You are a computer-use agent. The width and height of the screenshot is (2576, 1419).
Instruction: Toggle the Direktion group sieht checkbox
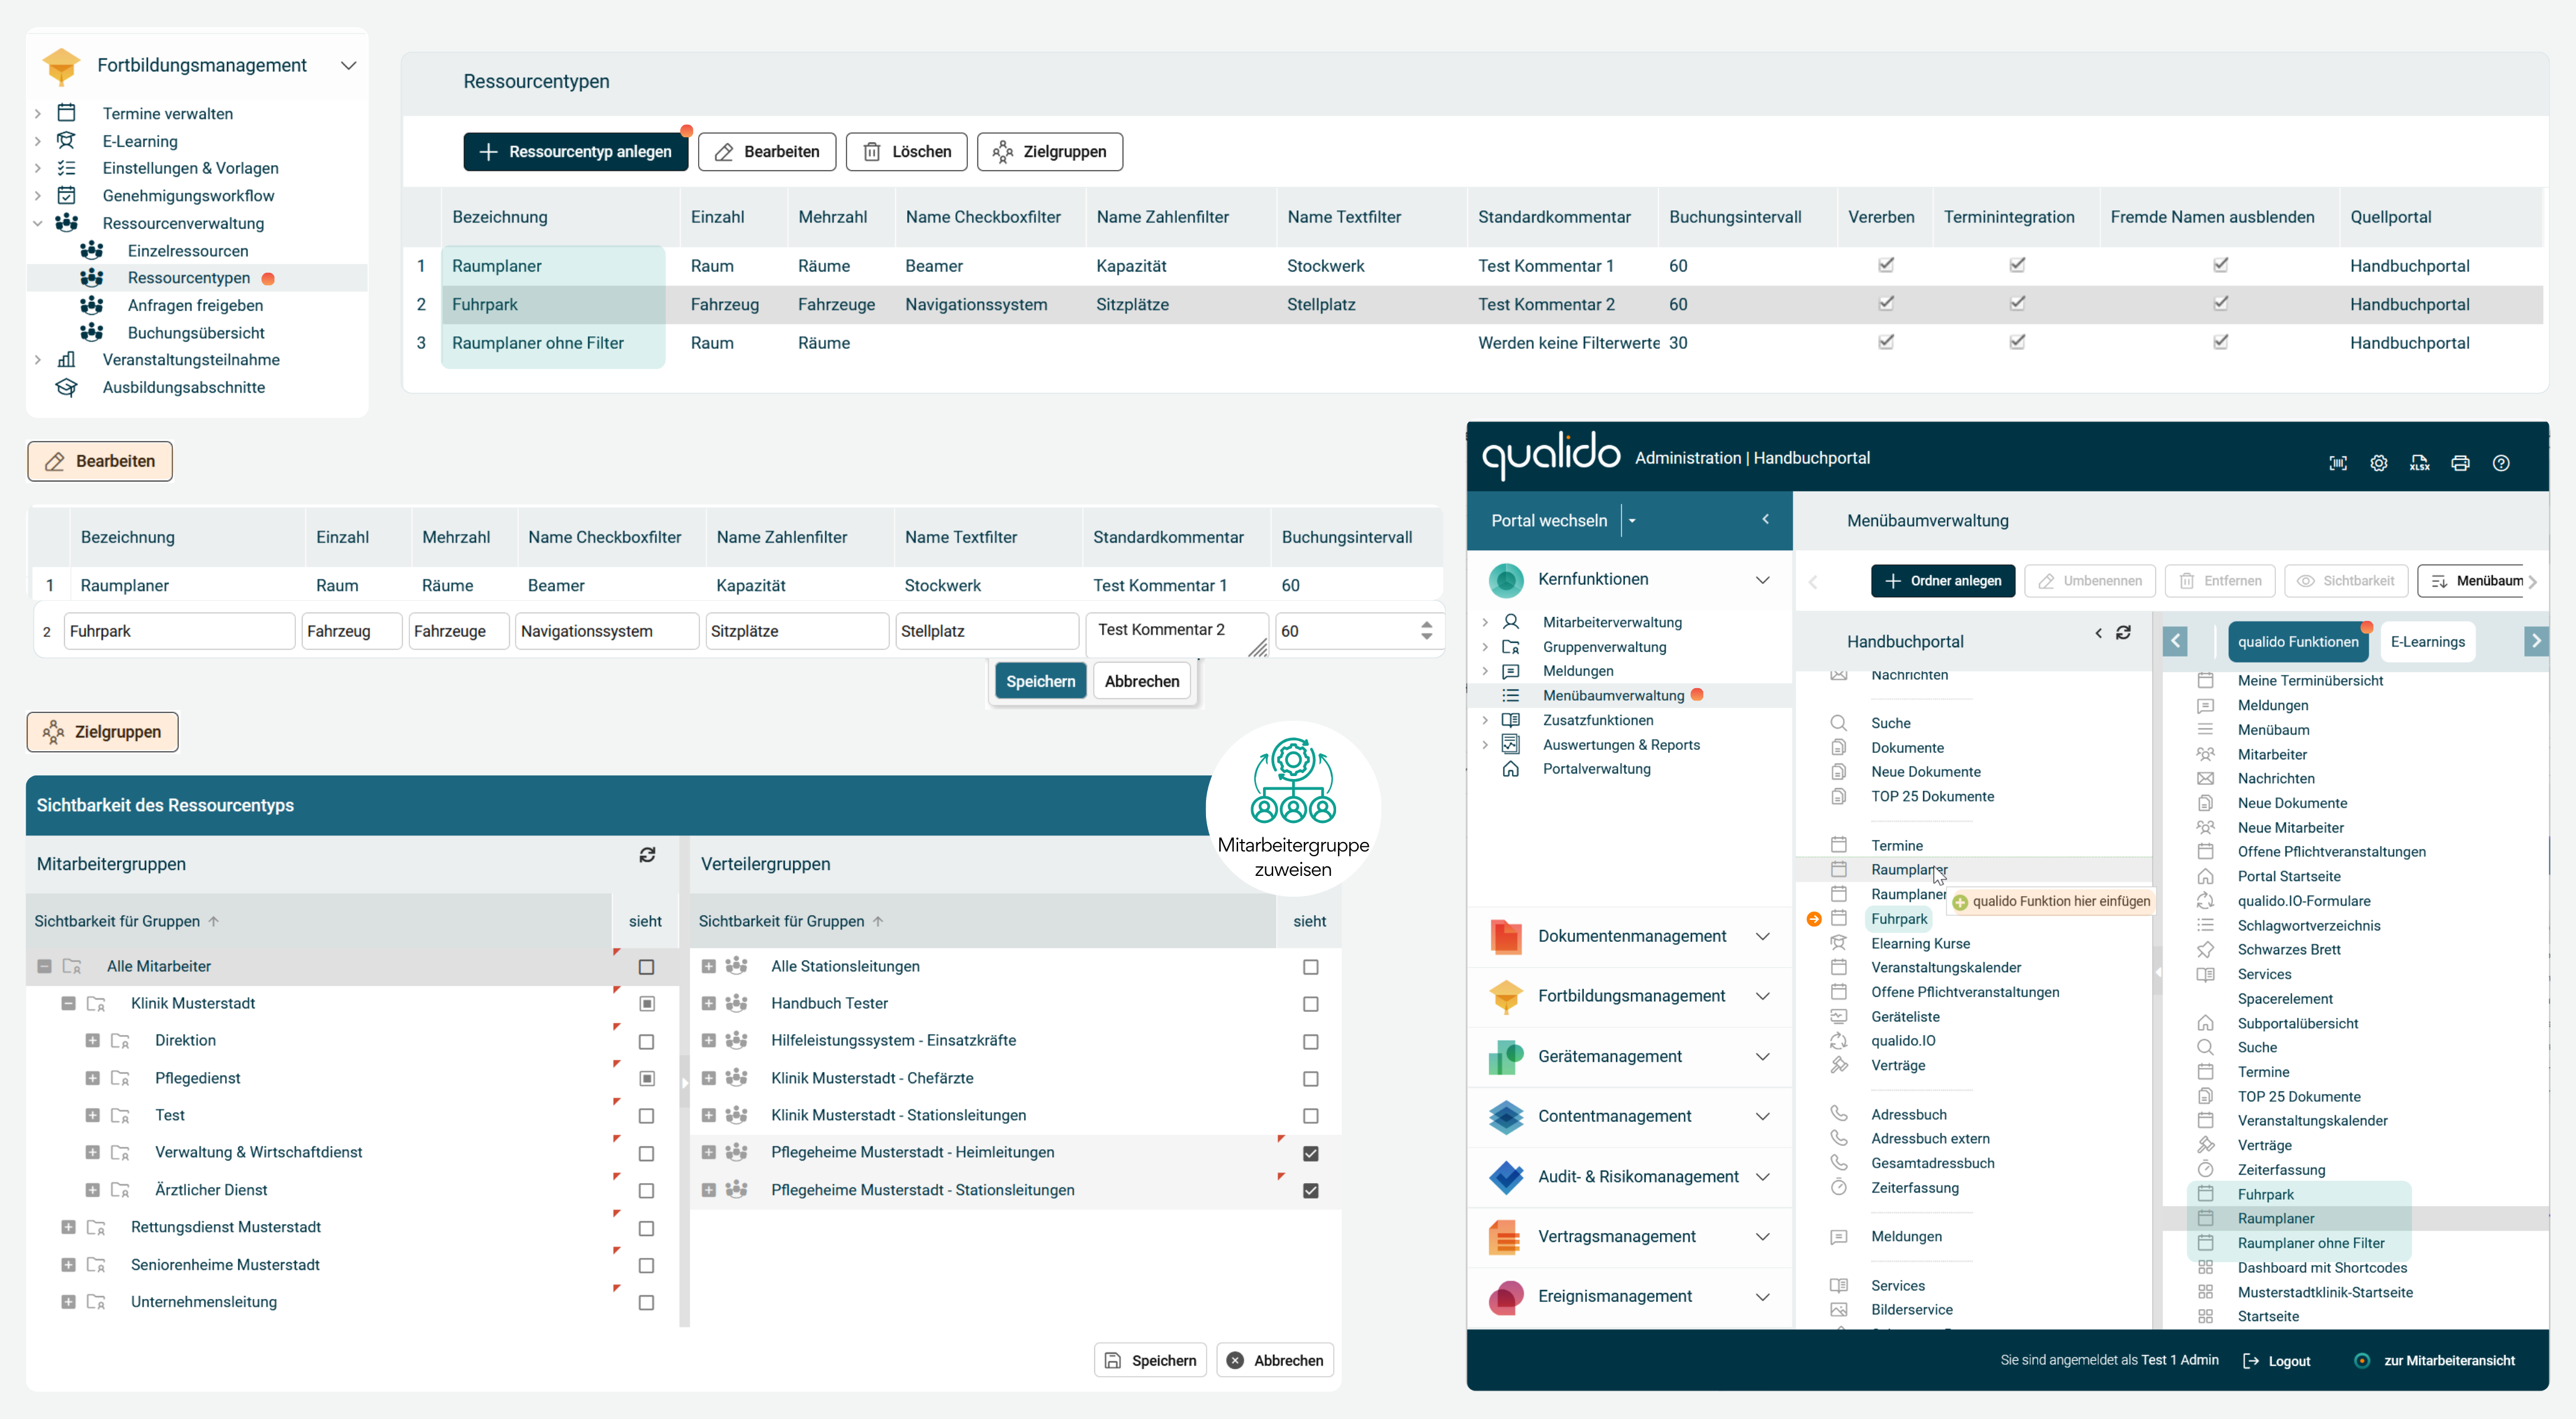646,1042
